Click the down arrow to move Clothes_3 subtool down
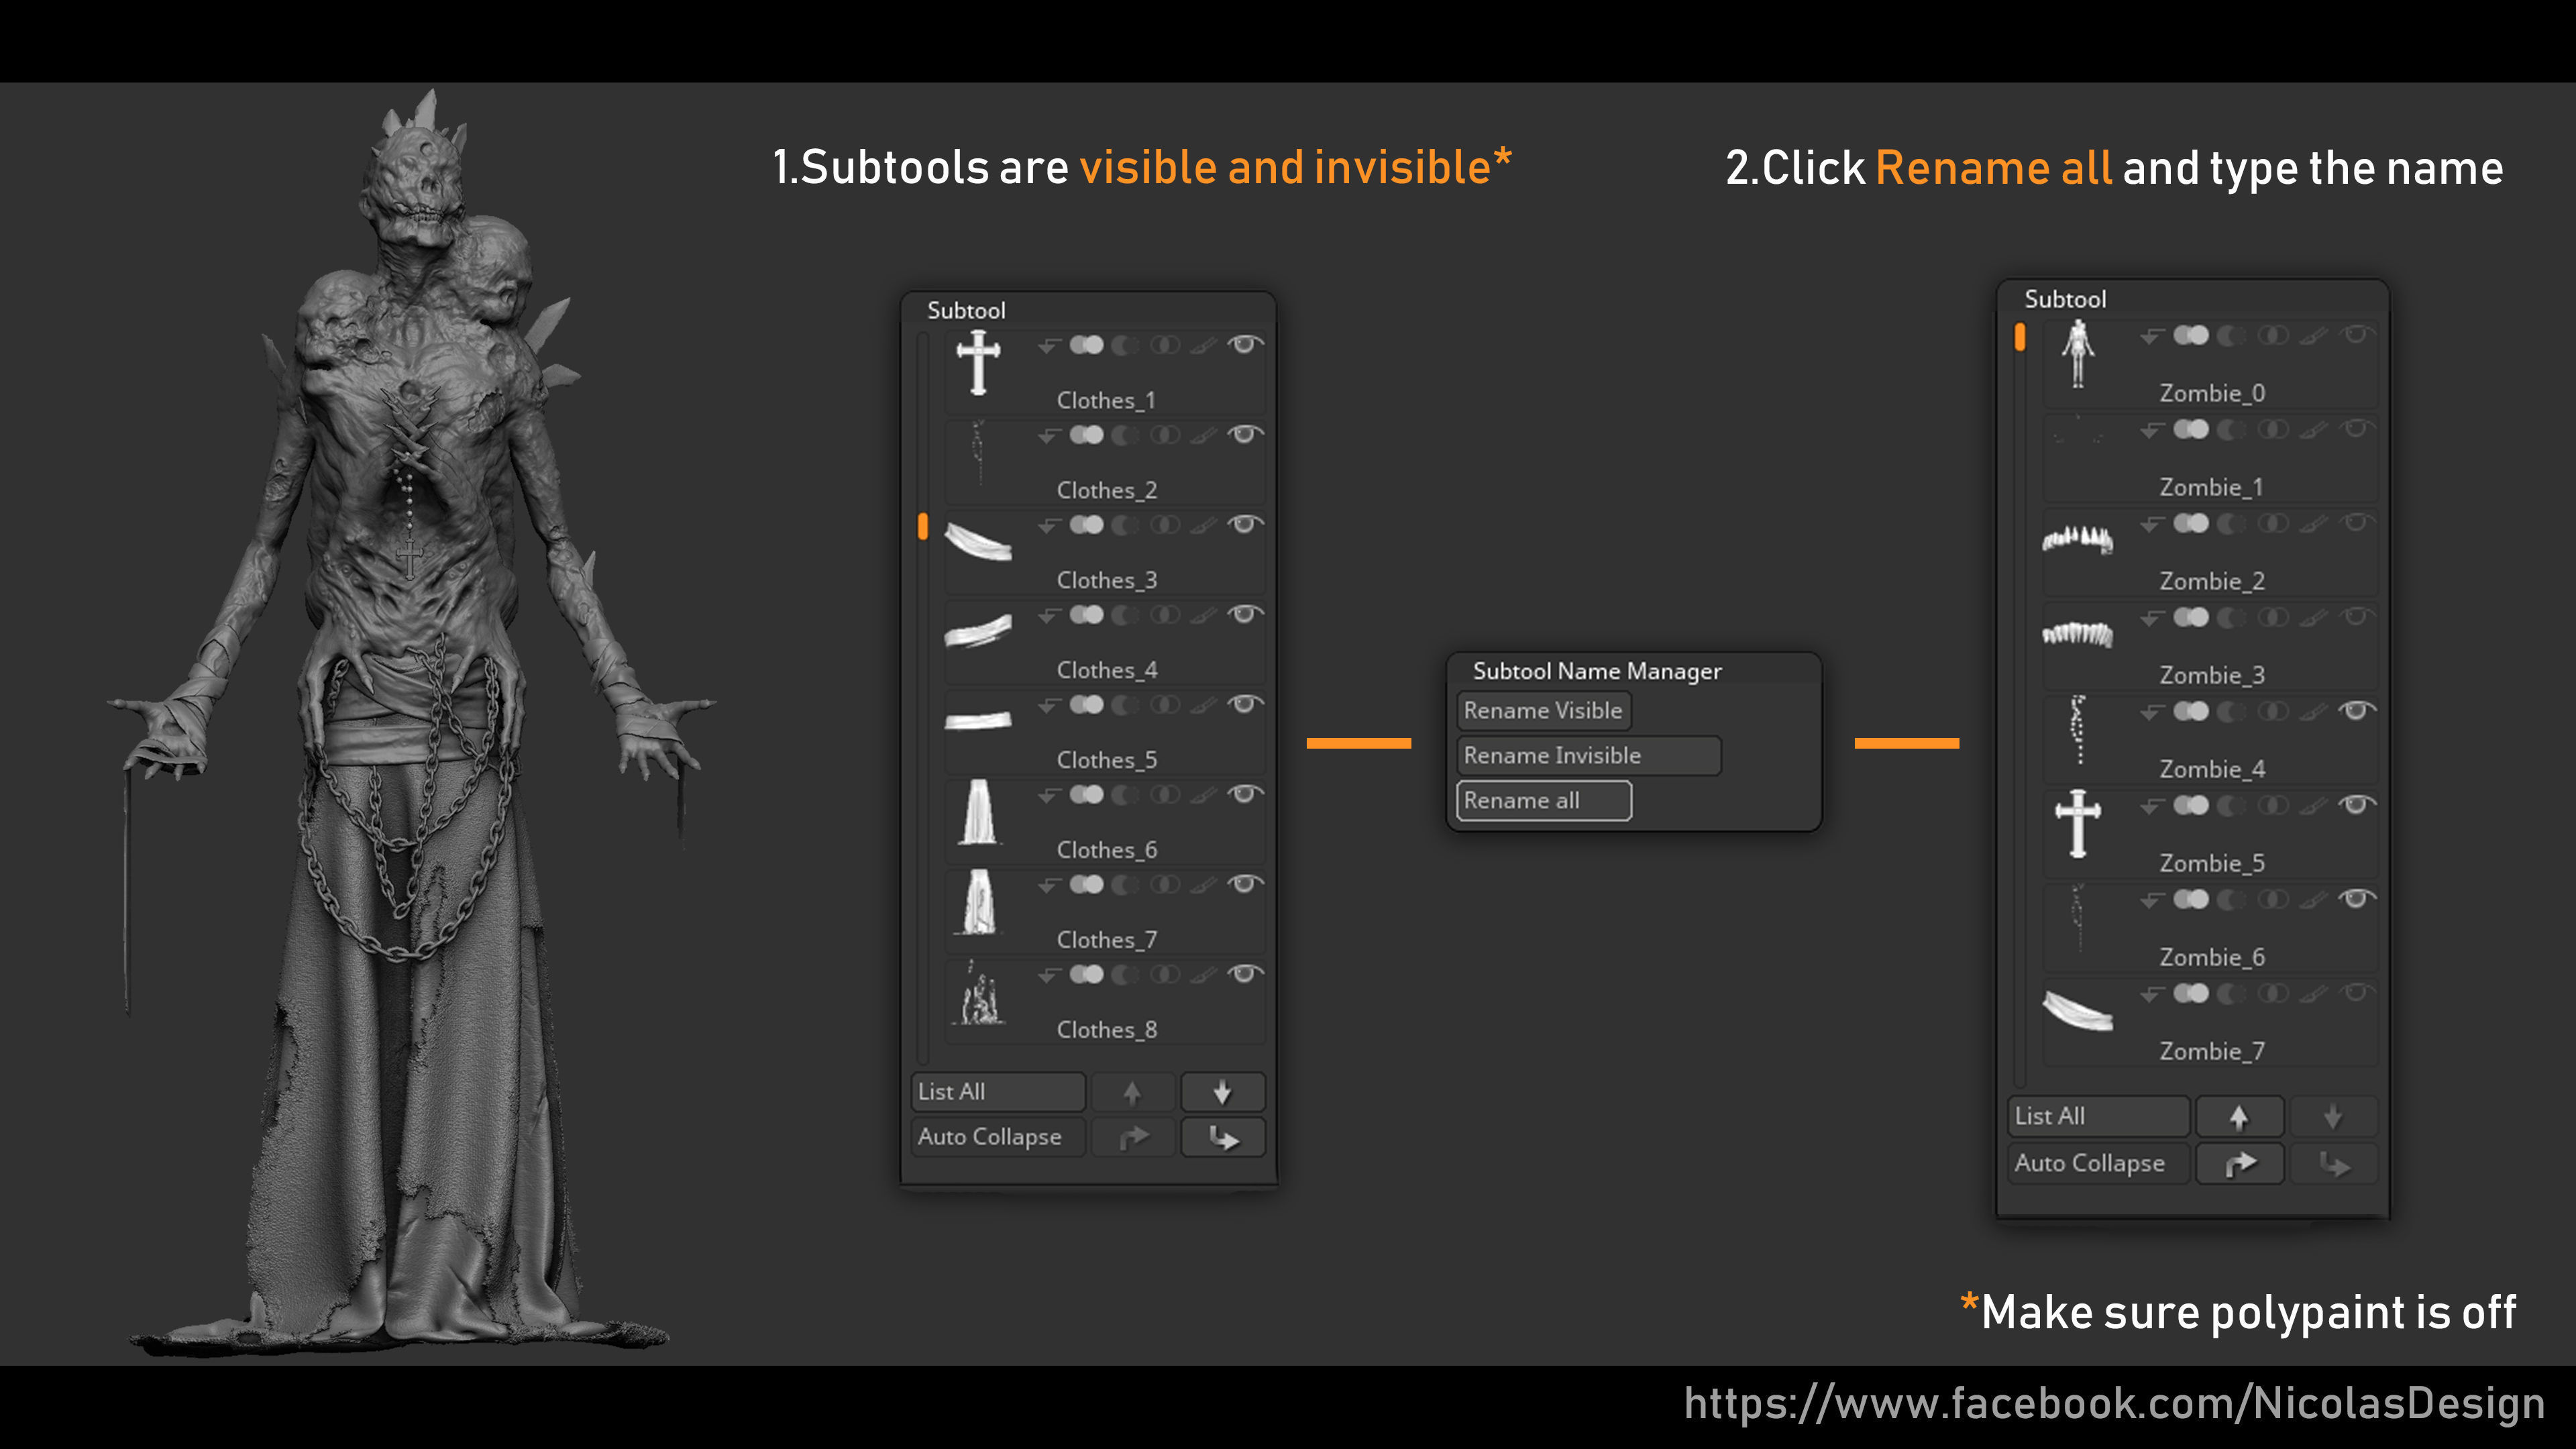Screen dimensions: 2576x1449 point(1224,1091)
